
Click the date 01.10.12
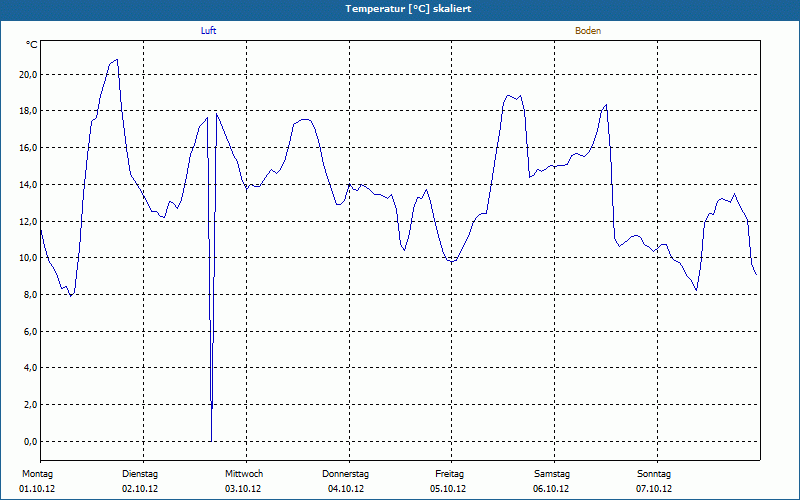click(37, 489)
